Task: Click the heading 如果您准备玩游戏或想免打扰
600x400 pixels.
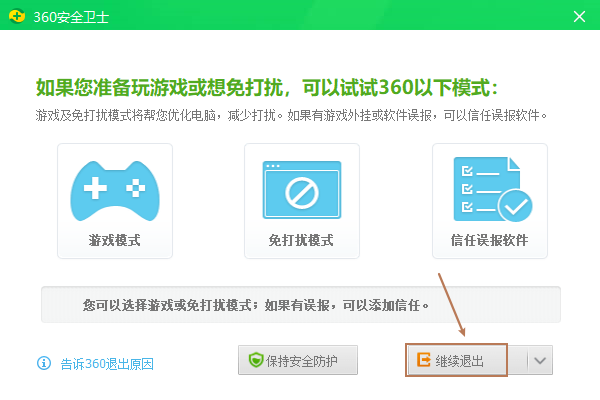Action: tap(160, 87)
